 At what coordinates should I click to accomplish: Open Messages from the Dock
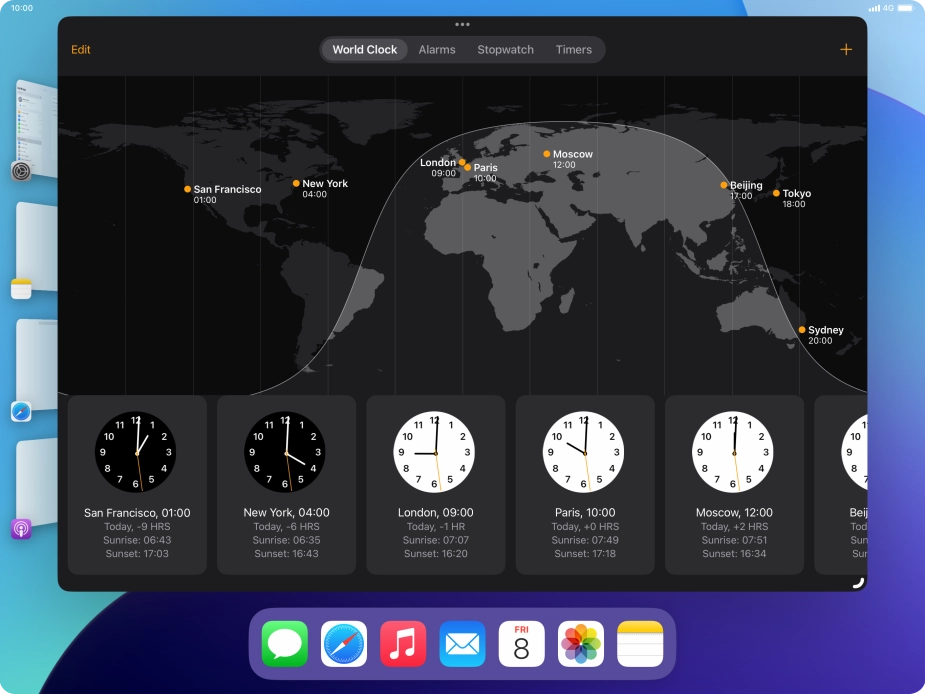pos(284,642)
